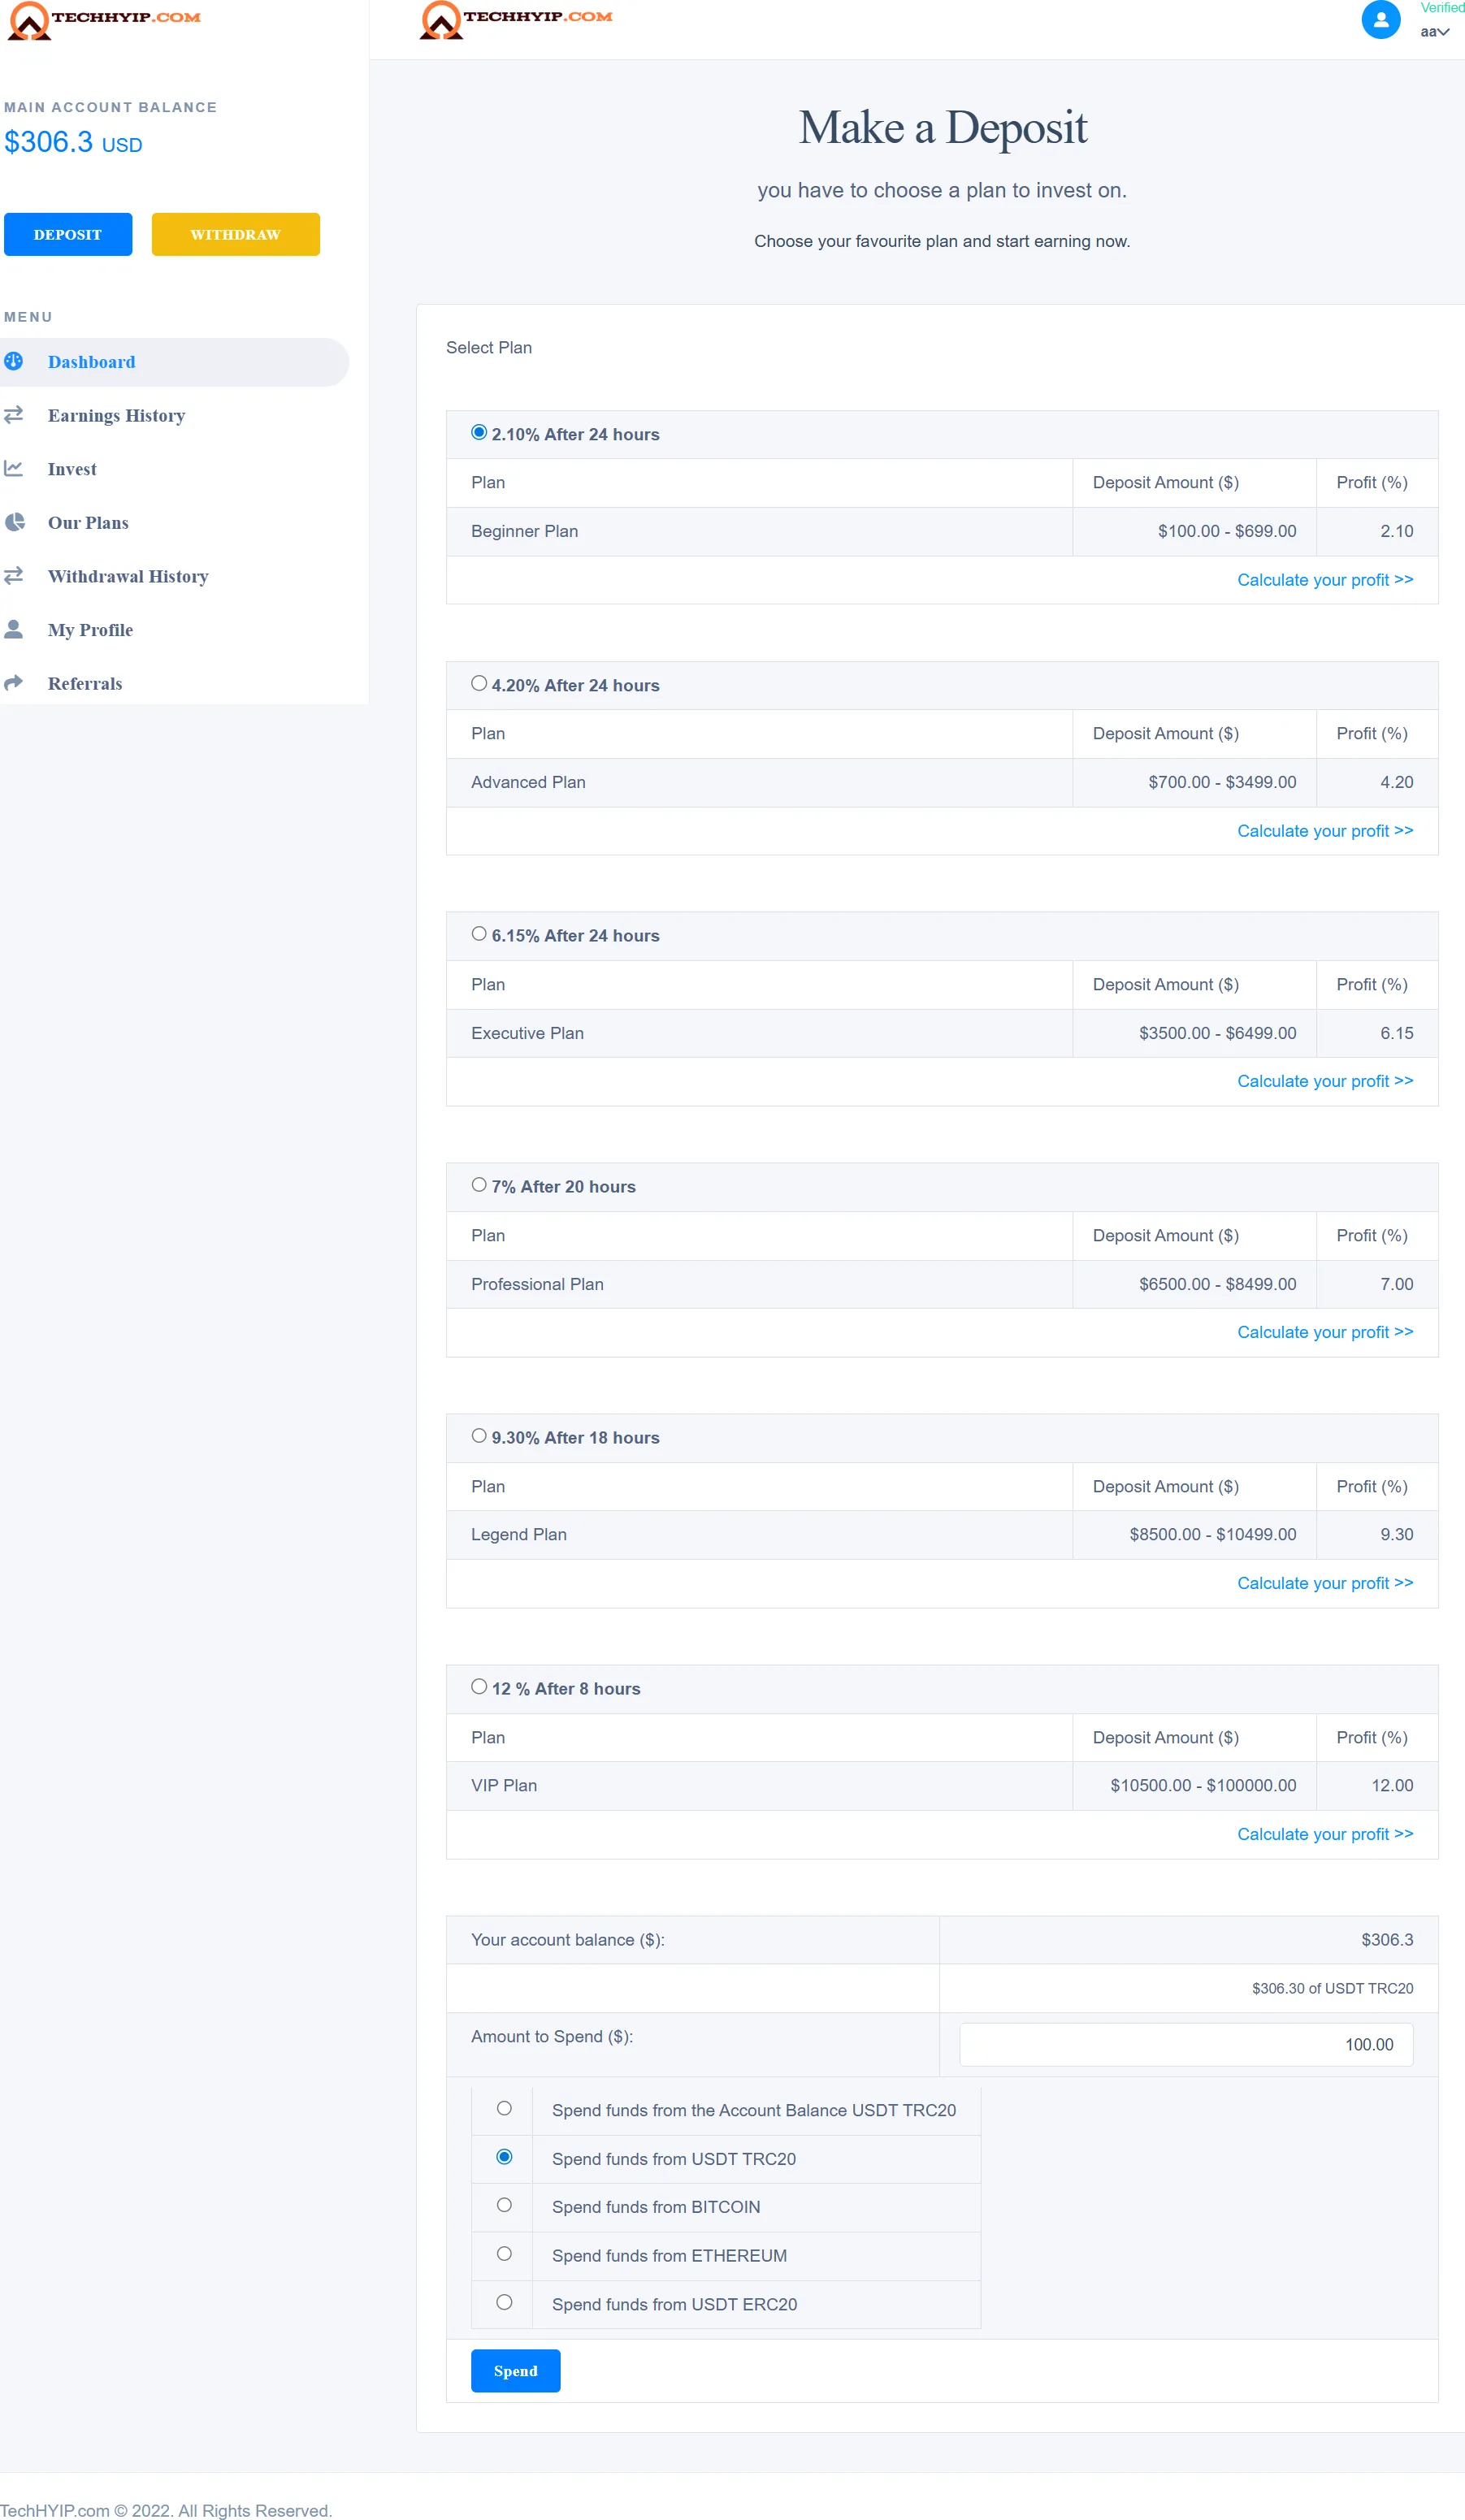1465x2520 pixels.
Task: Calculate profit for VIP Plan
Action: 1325,1834
